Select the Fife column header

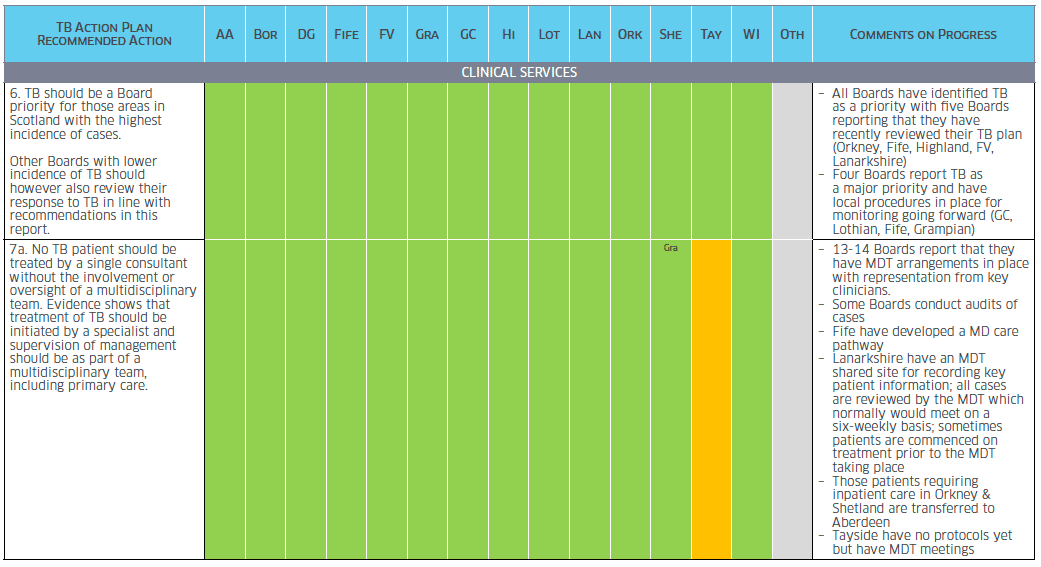[347, 34]
